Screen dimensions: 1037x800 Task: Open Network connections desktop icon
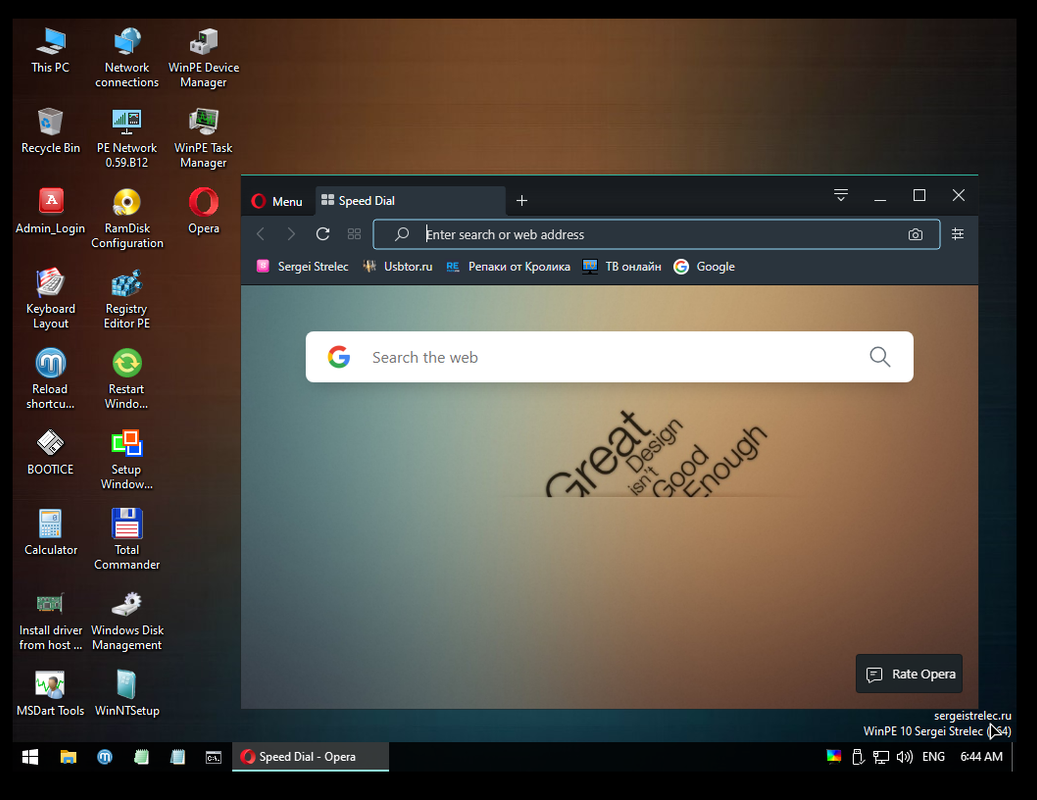[127, 58]
